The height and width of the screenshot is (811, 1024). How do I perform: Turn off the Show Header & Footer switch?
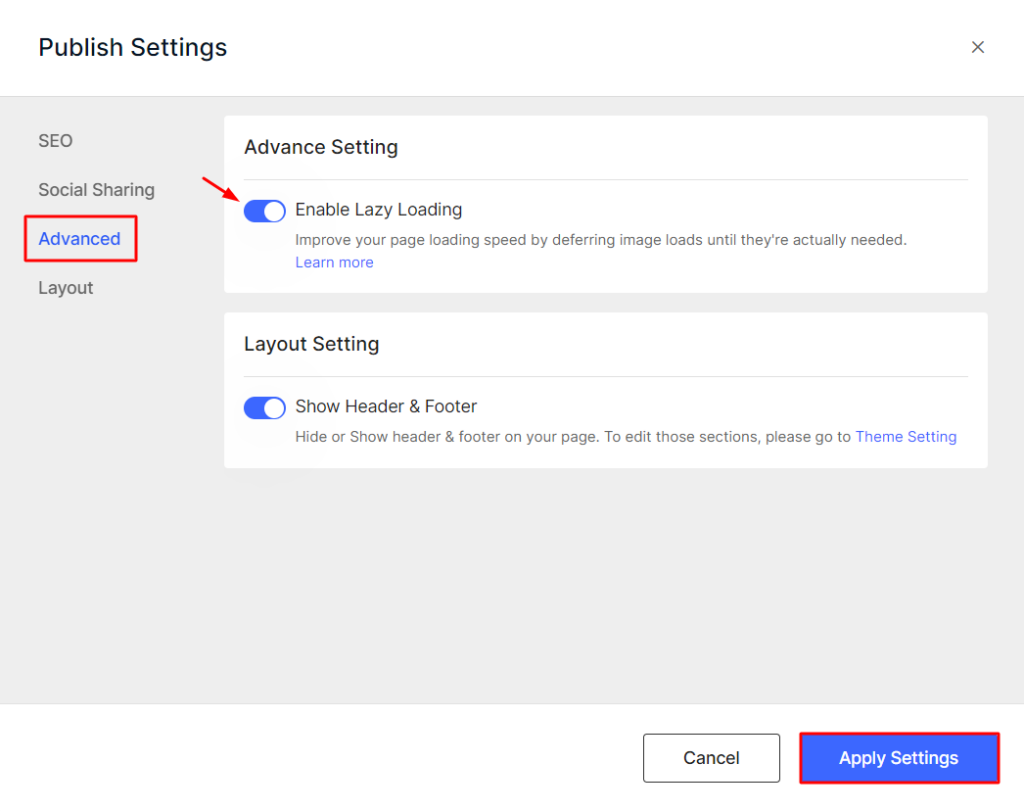tap(264, 407)
